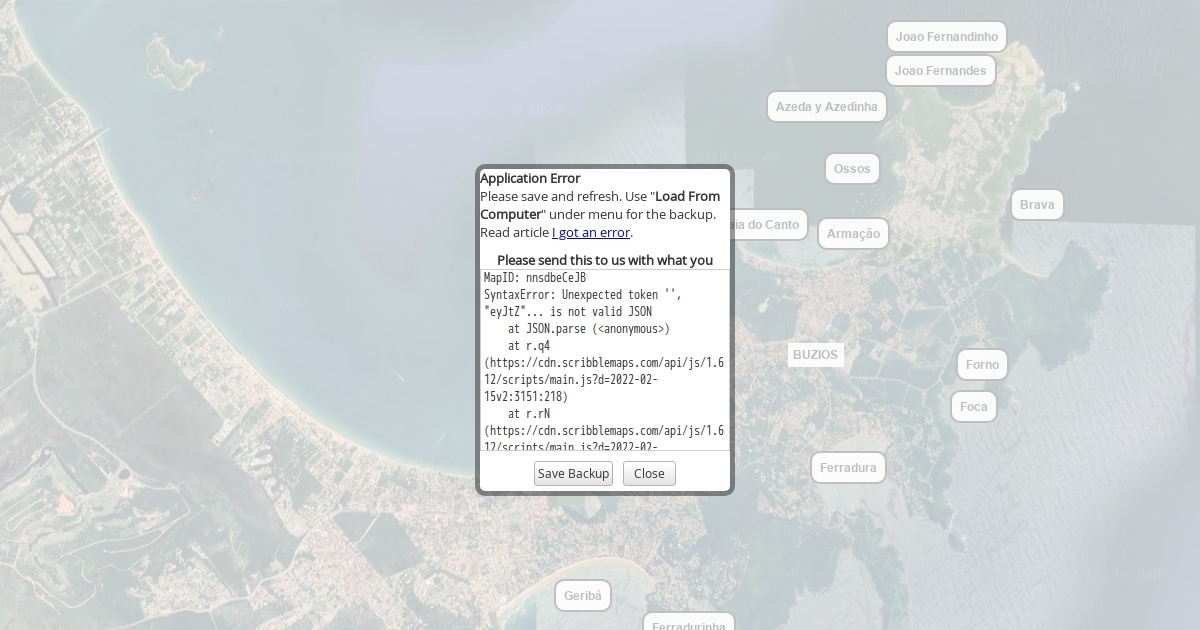The width and height of the screenshot is (1200, 630).
Task: Select the Ferradura beach label
Action: click(848, 468)
